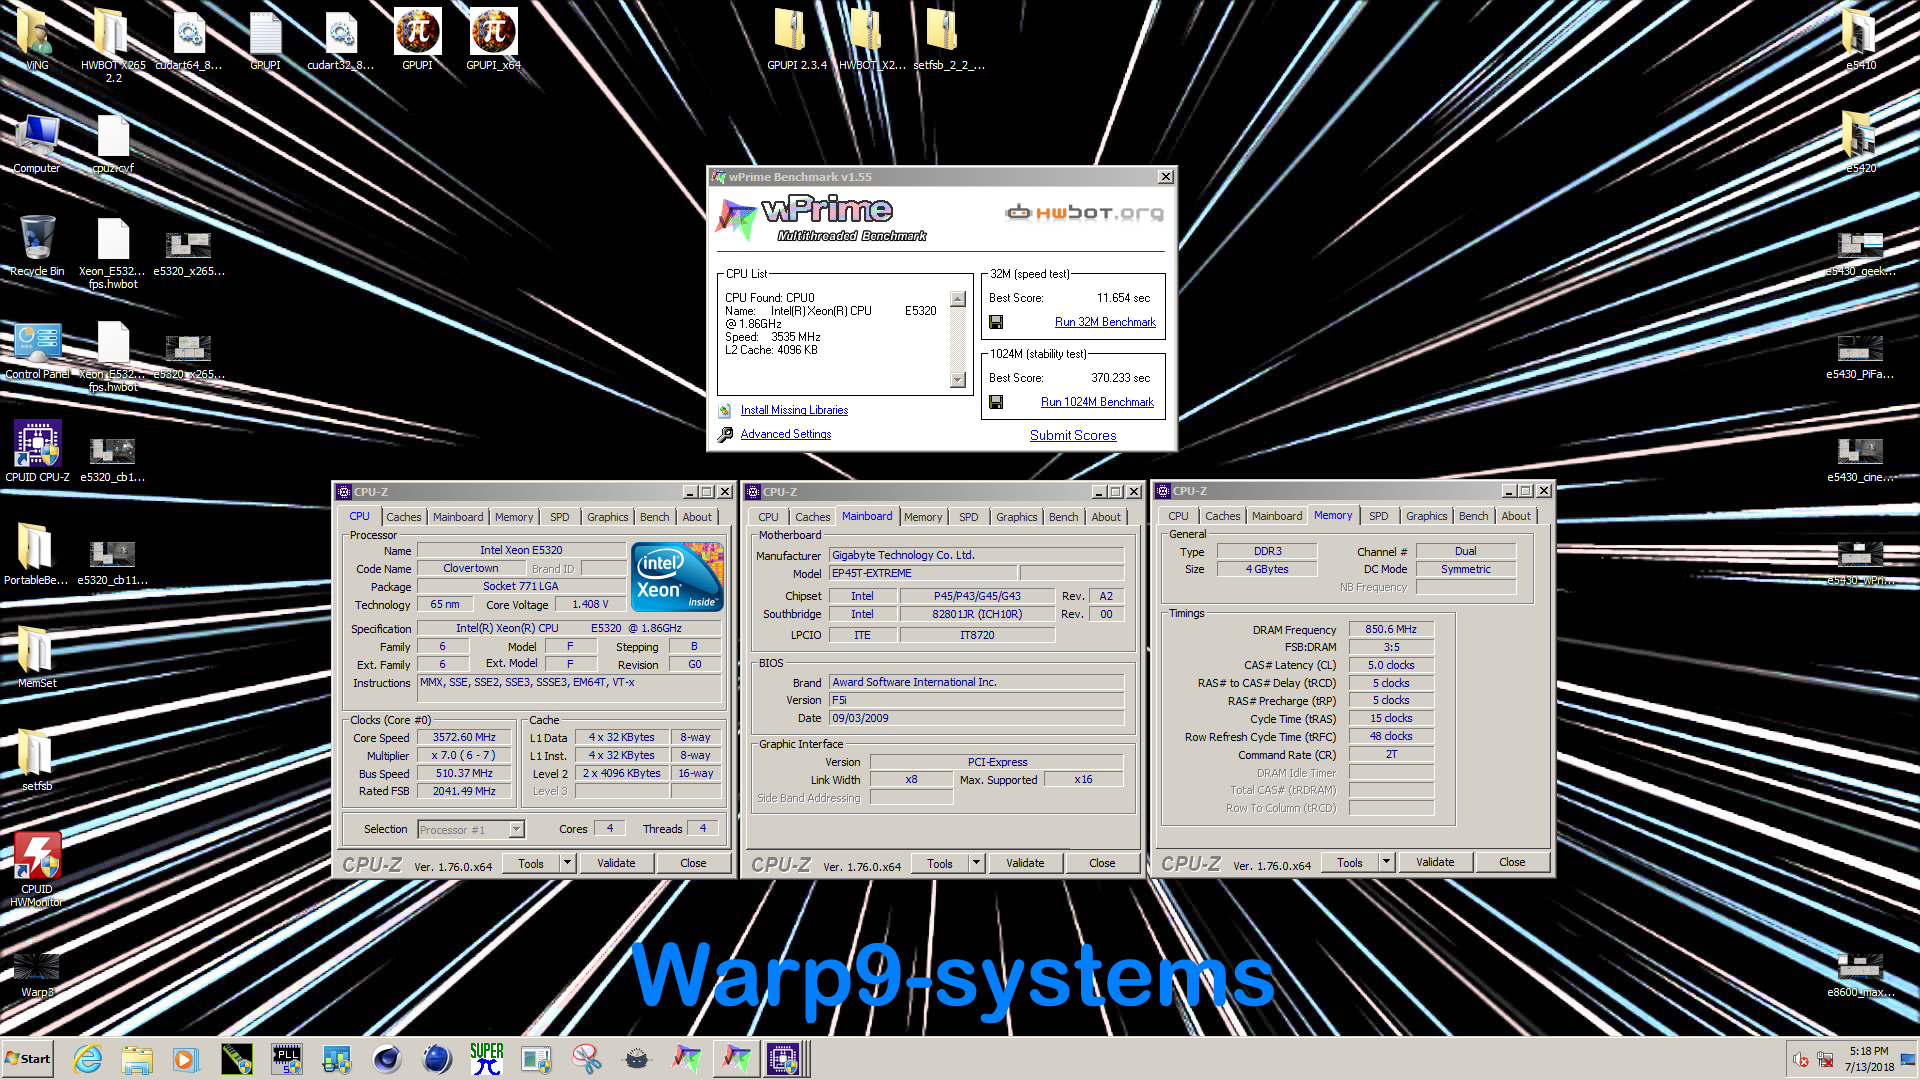The height and width of the screenshot is (1080, 1920).
Task: Click Validate in left CPU-Z window
Action: [x=616, y=863]
